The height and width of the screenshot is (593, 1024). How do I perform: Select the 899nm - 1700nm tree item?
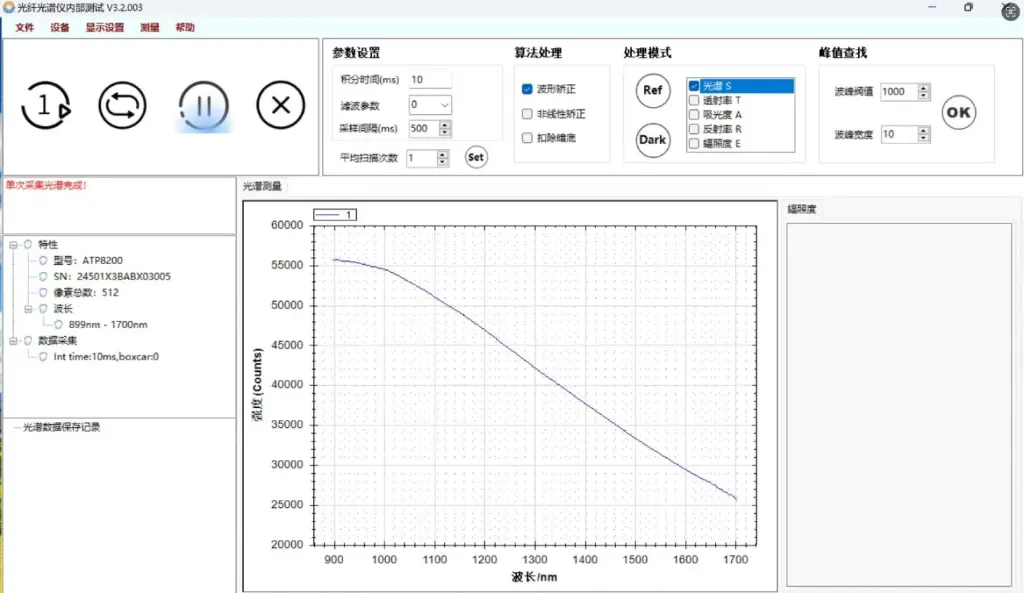click(x=108, y=325)
